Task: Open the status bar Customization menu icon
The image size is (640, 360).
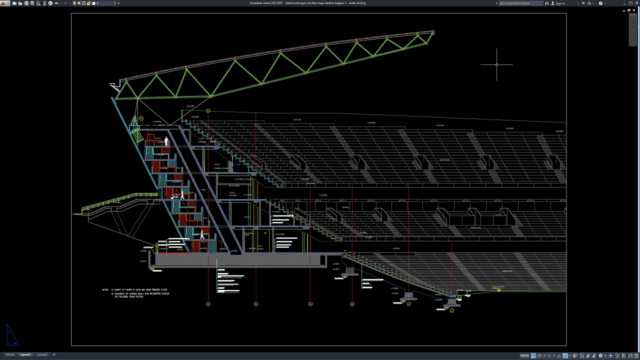Action: click(x=636, y=356)
